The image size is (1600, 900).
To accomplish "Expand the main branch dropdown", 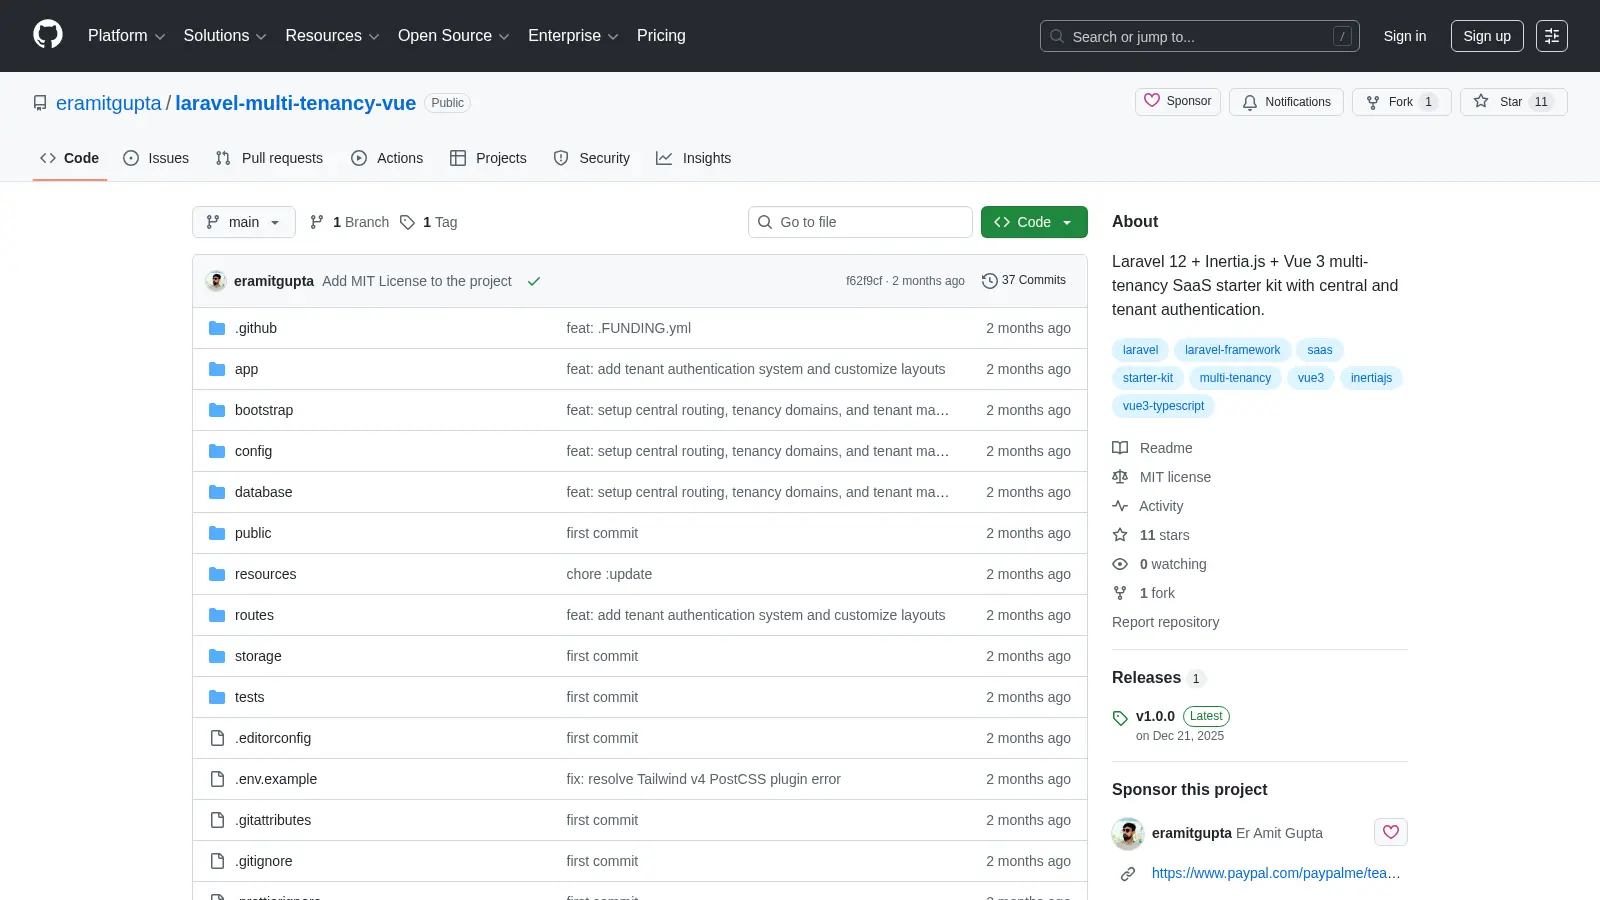I will (244, 222).
